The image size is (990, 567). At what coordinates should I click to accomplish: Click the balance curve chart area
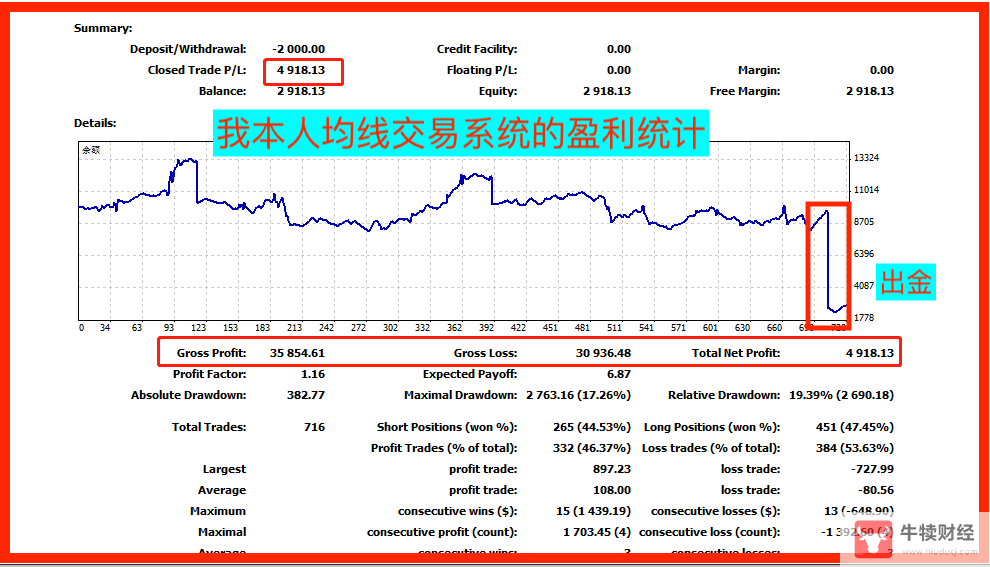pos(464,231)
